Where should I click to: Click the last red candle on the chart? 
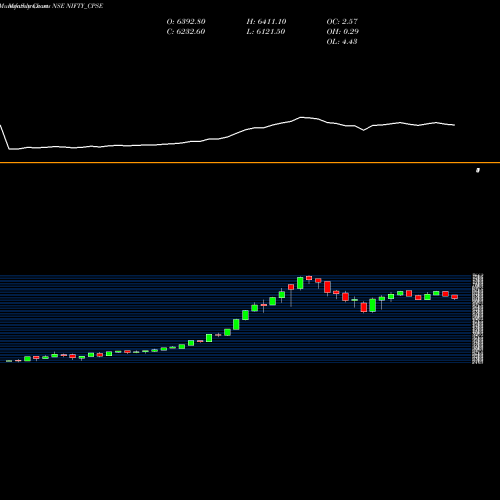click(x=455, y=297)
